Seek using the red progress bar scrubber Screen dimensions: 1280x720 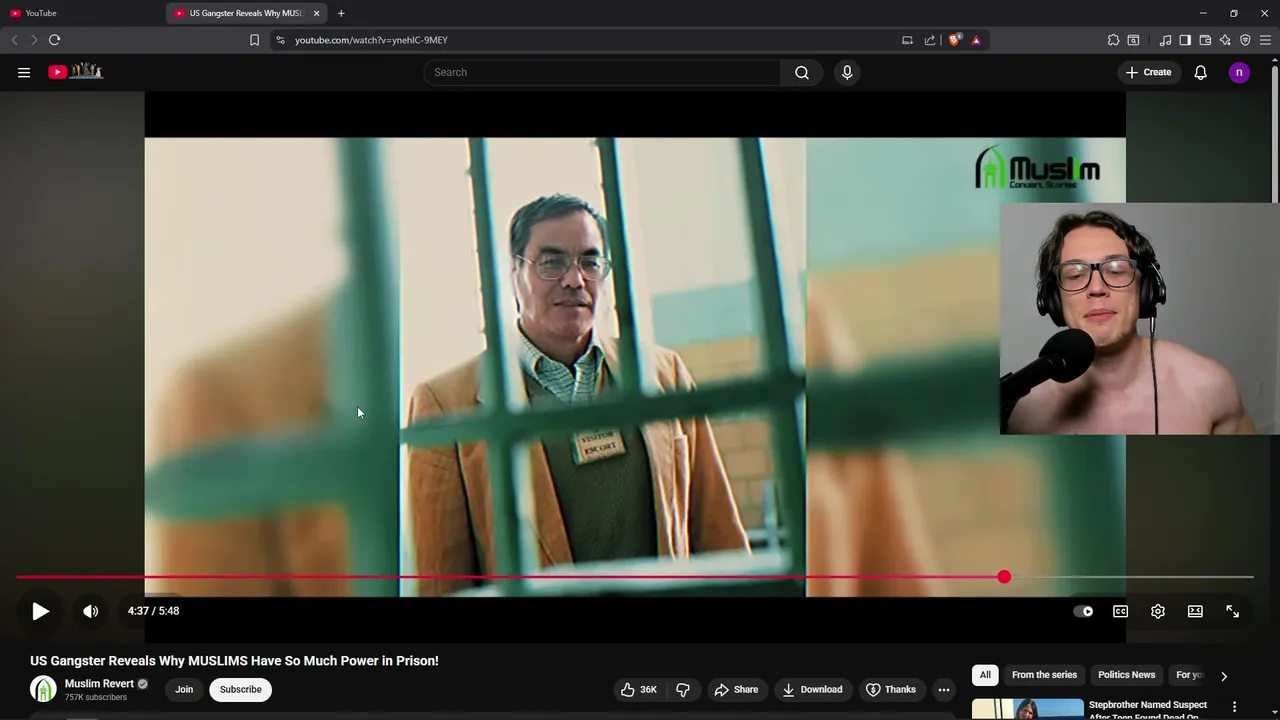[1004, 577]
